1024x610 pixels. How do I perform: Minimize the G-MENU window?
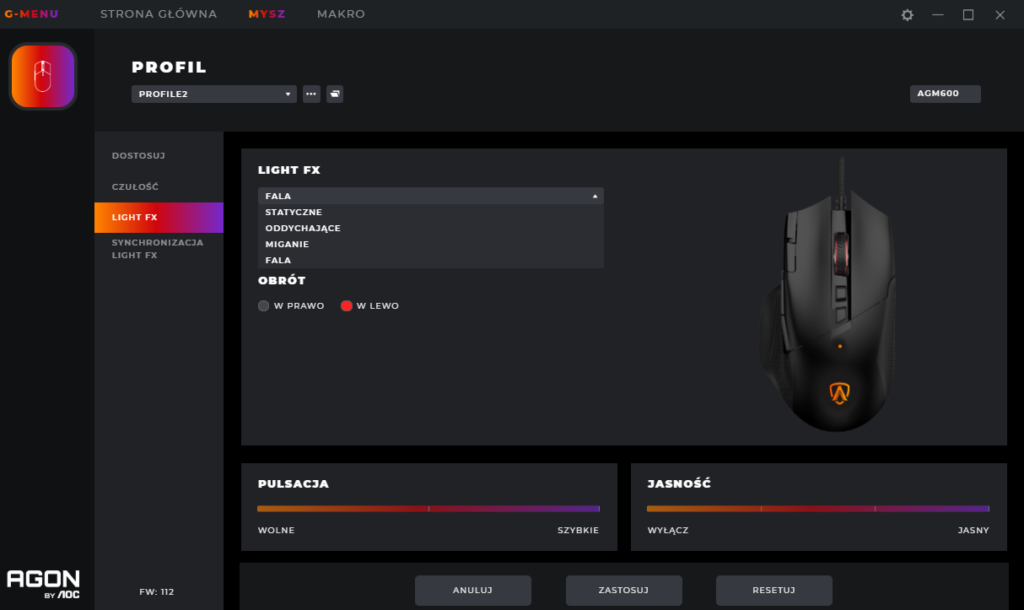pyautogui.click(x=938, y=14)
